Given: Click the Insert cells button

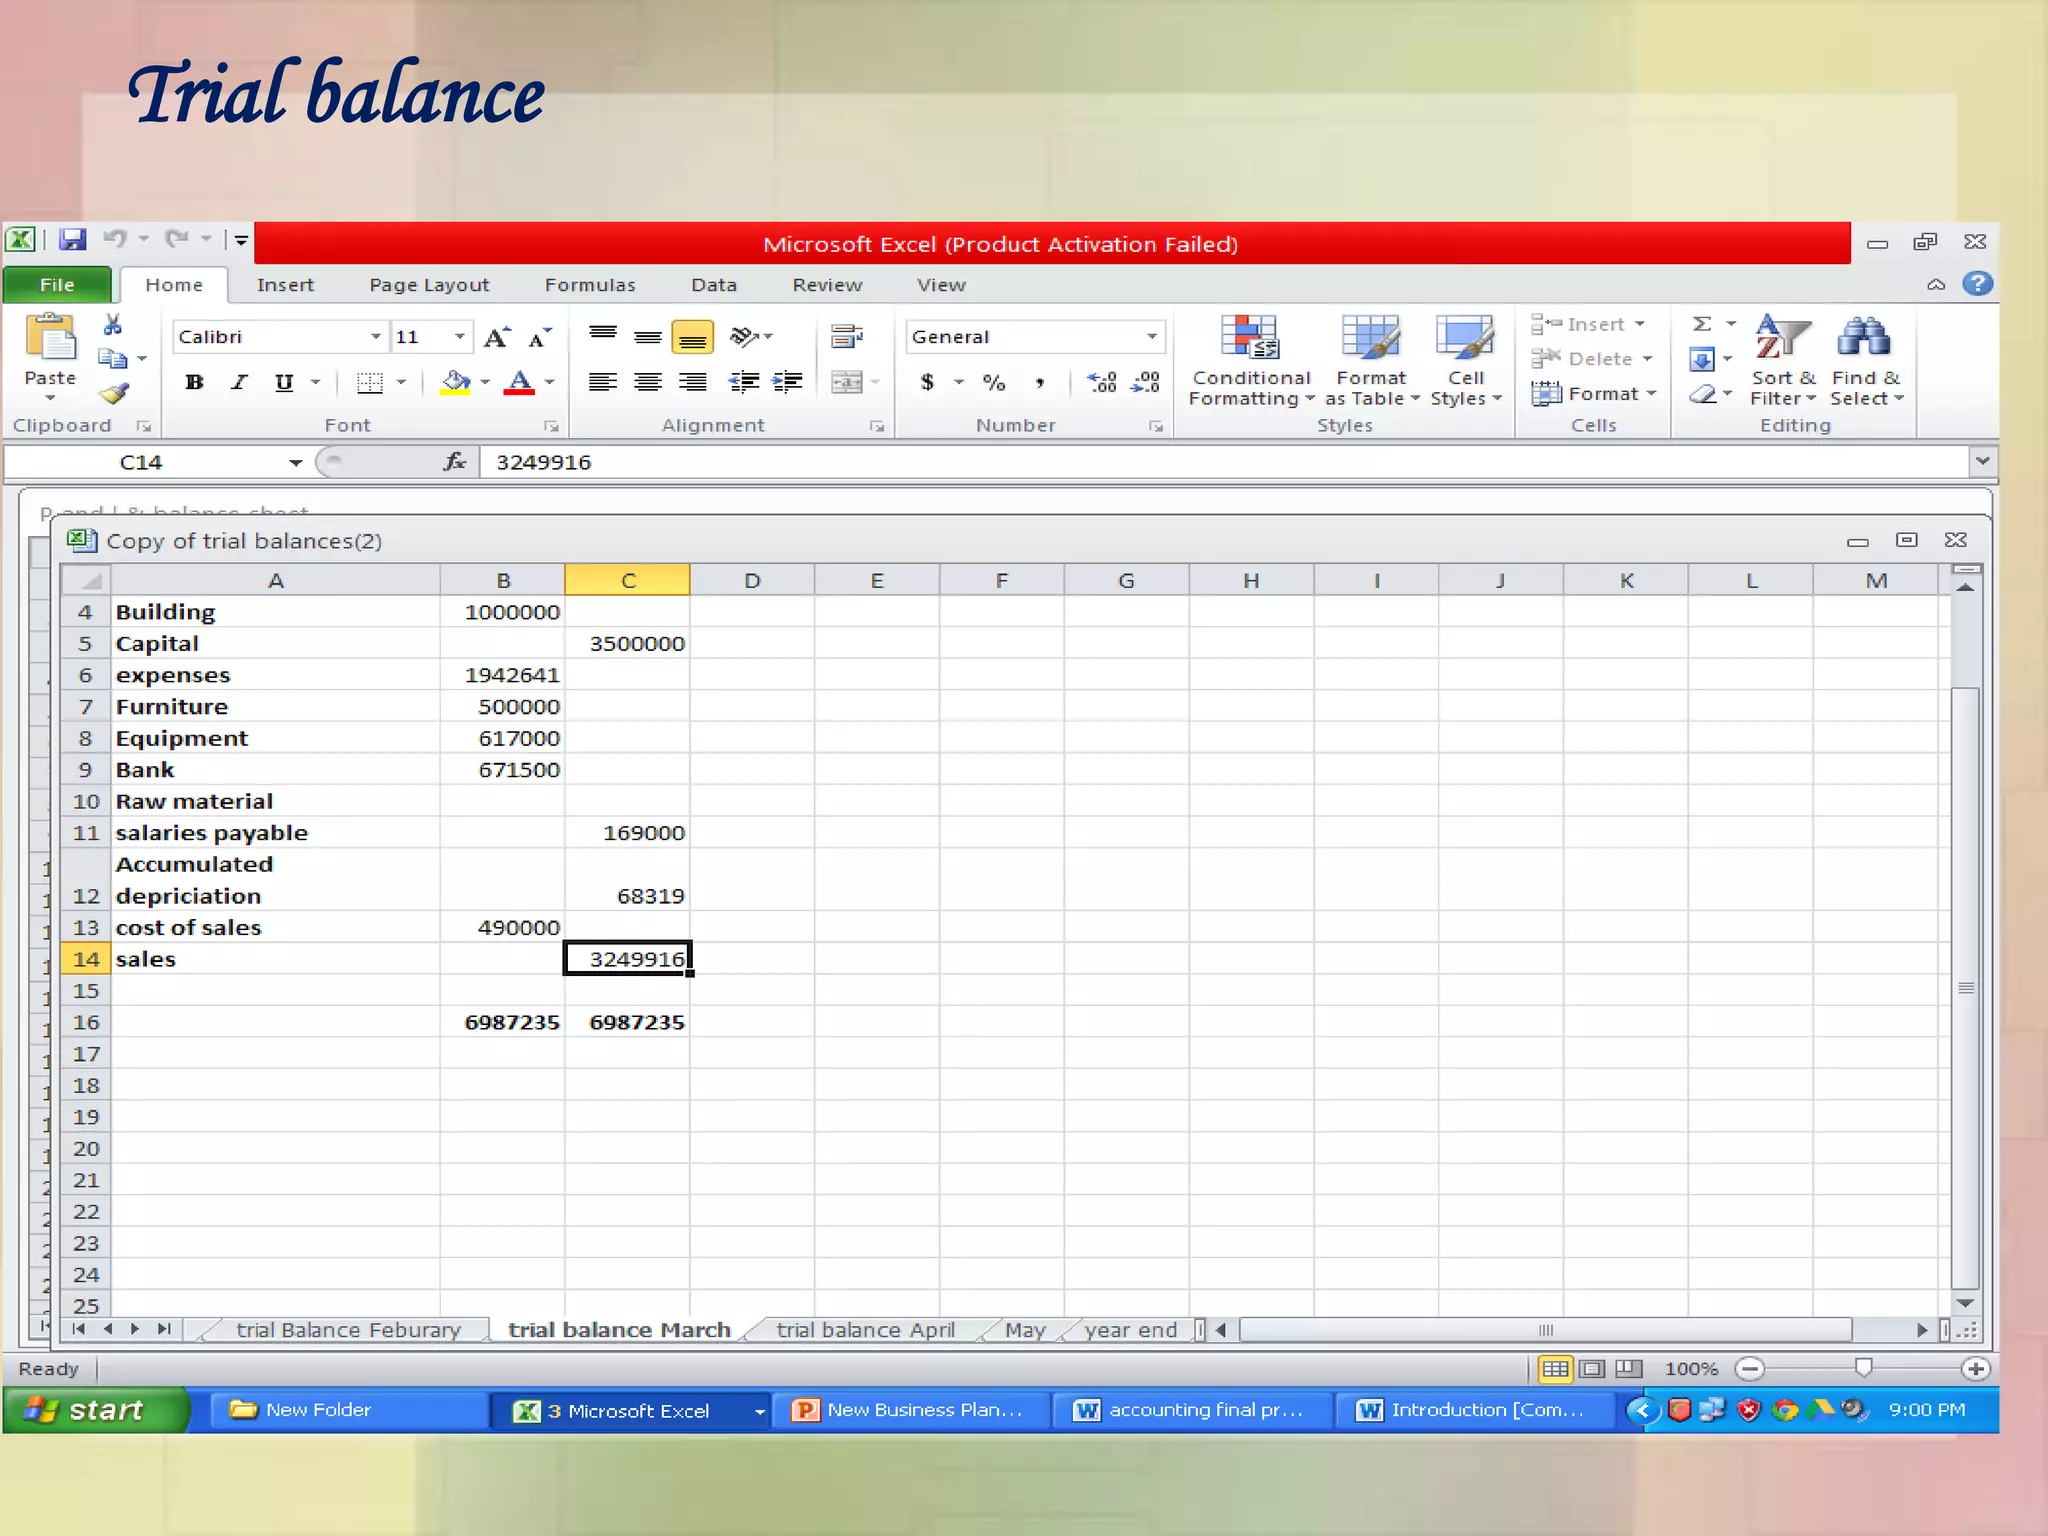Looking at the screenshot, I should 1588,324.
